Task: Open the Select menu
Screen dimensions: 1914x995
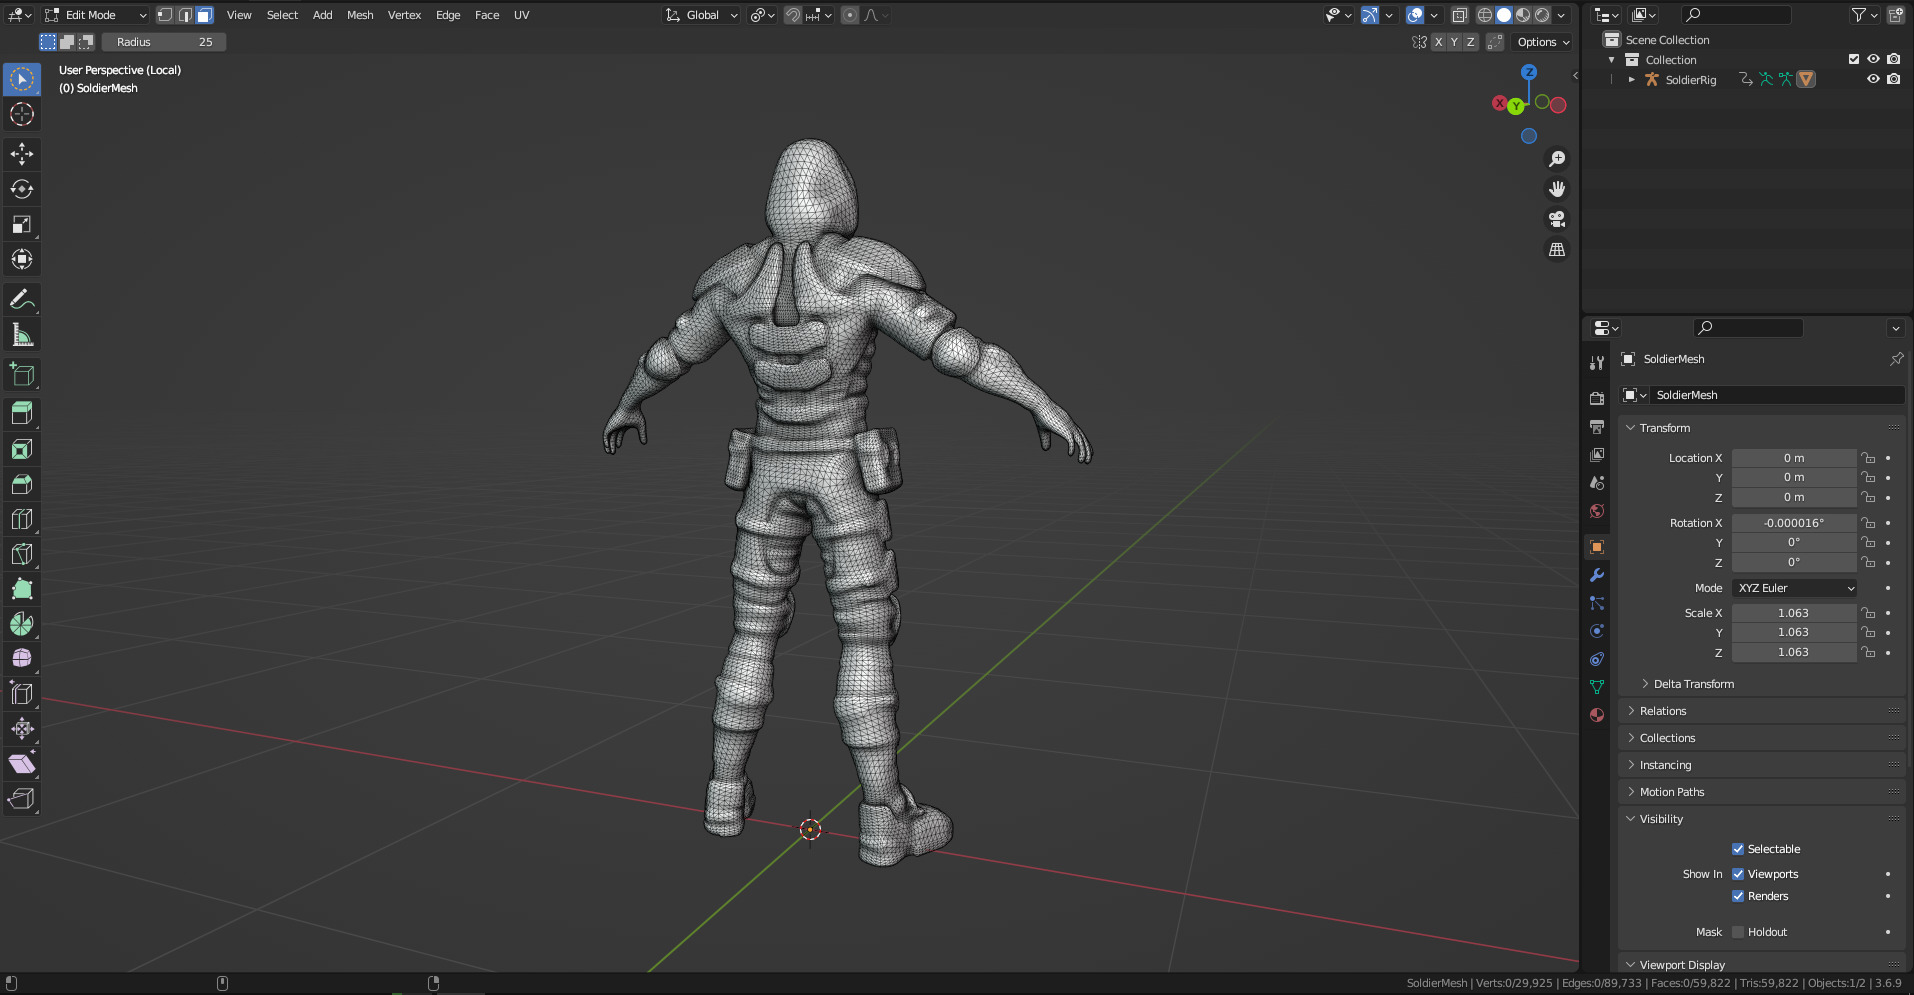Action: tap(282, 15)
